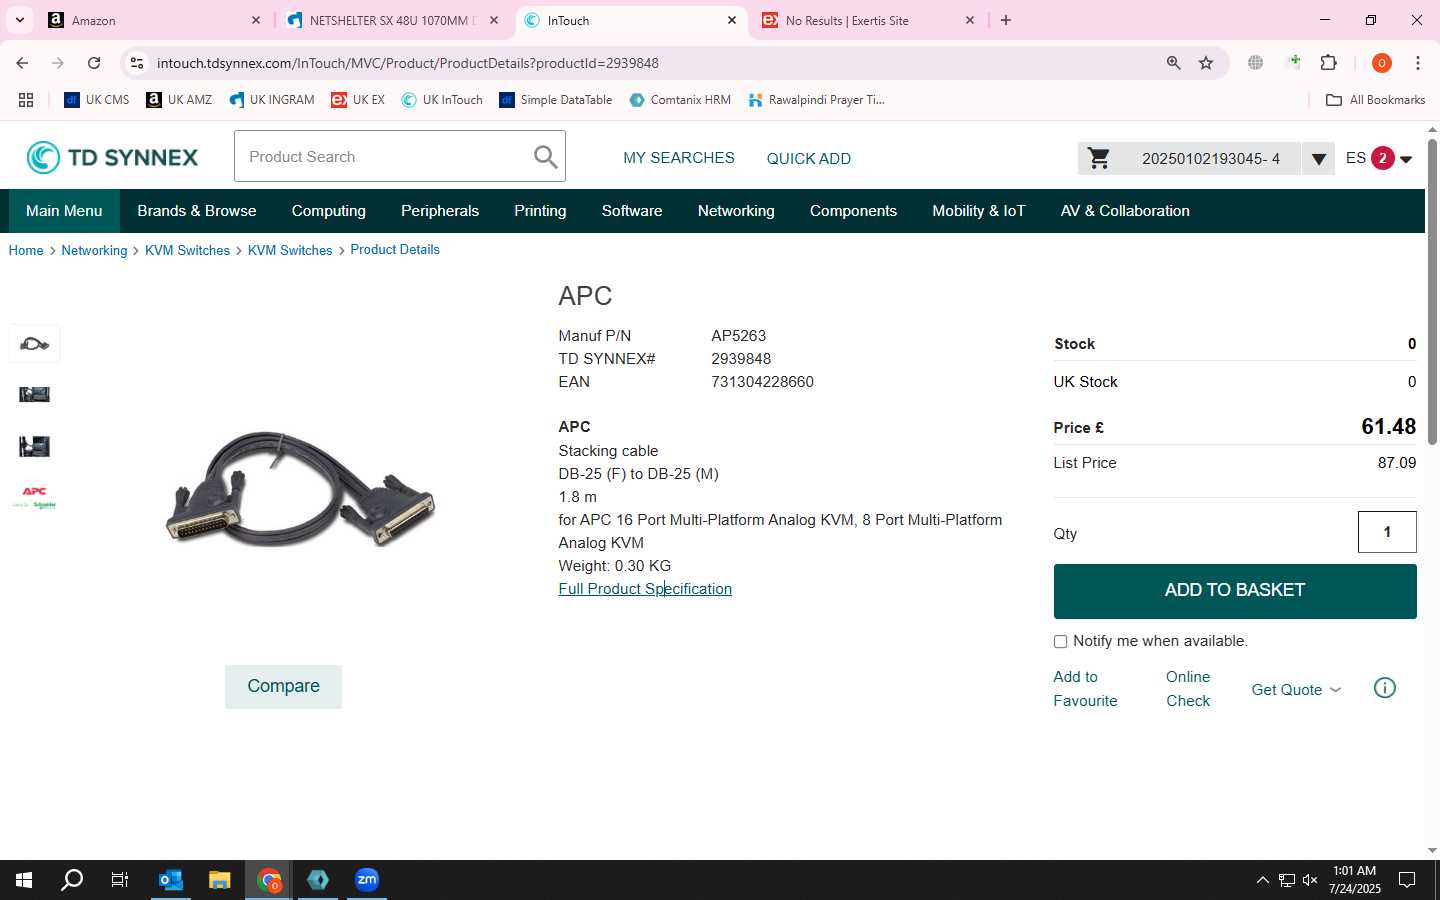The width and height of the screenshot is (1440, 900).
Task: Open Brands & Browse menu
Action: pos(197,211)
